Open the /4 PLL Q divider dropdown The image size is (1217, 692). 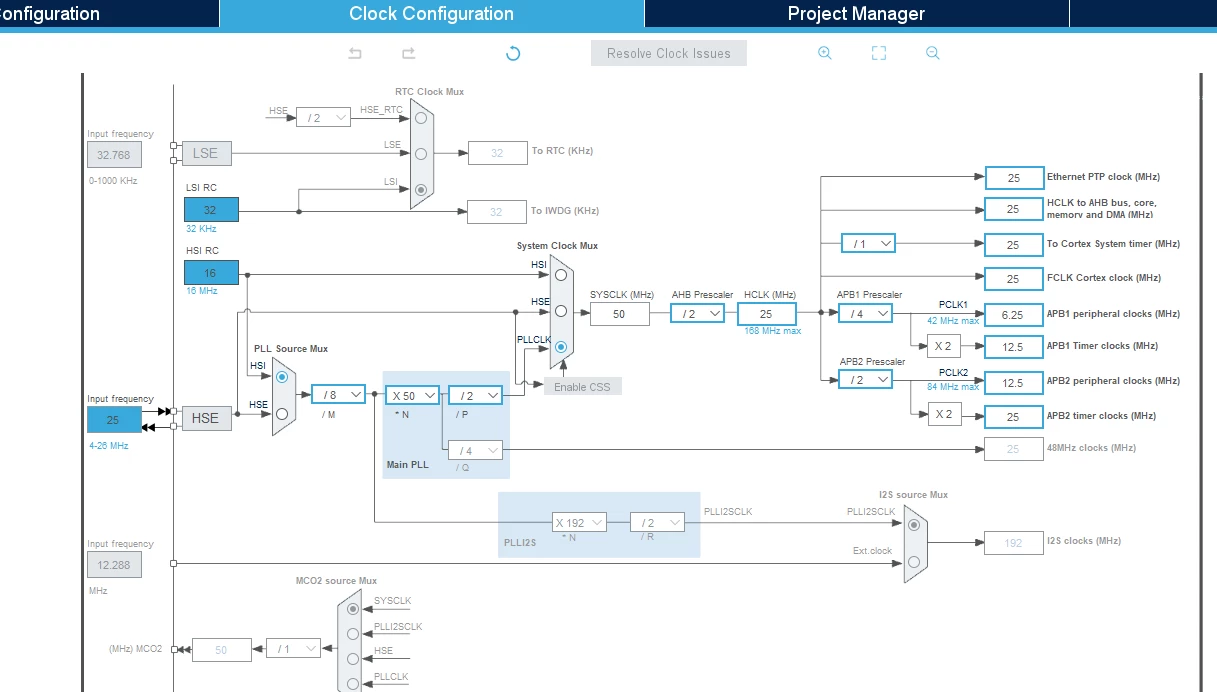(475, 451)
